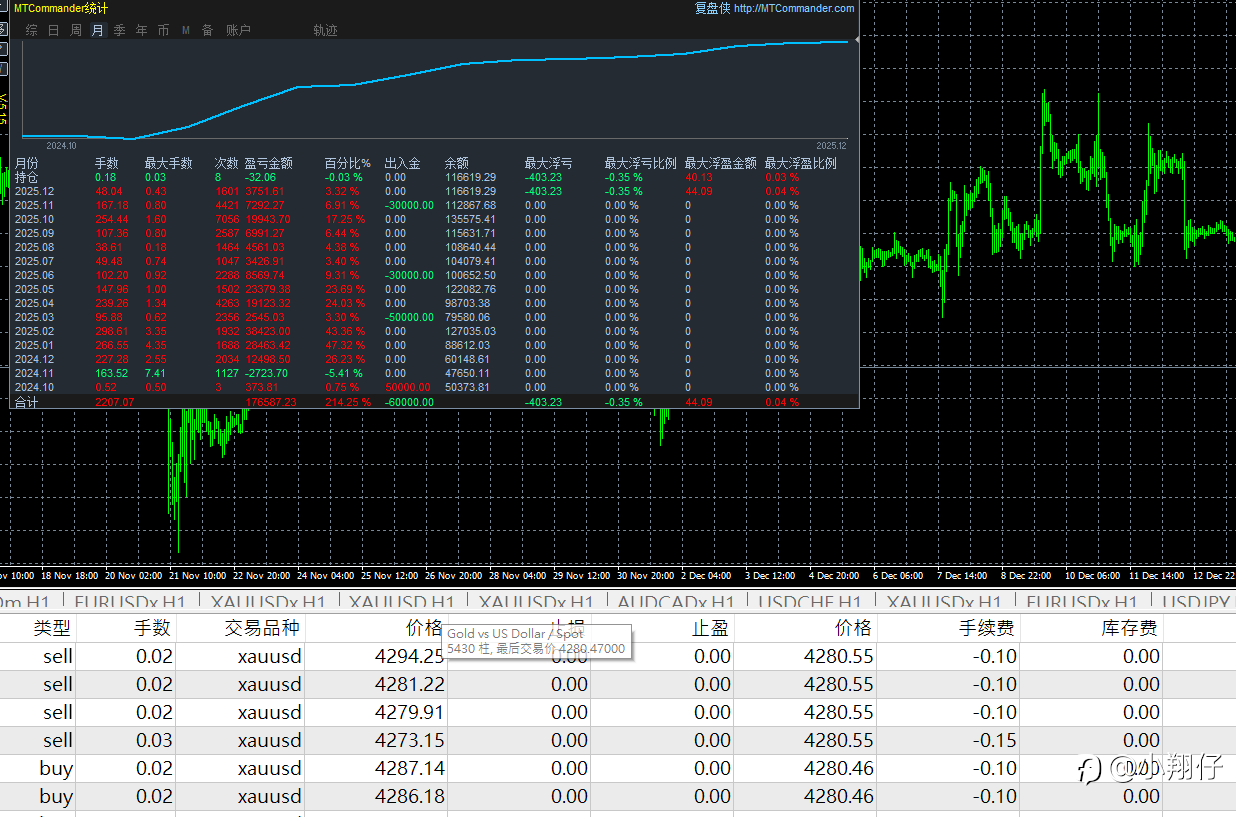Click the M icon in statistics toolbar
The image size is (1236, 817).
coord(186,30)
